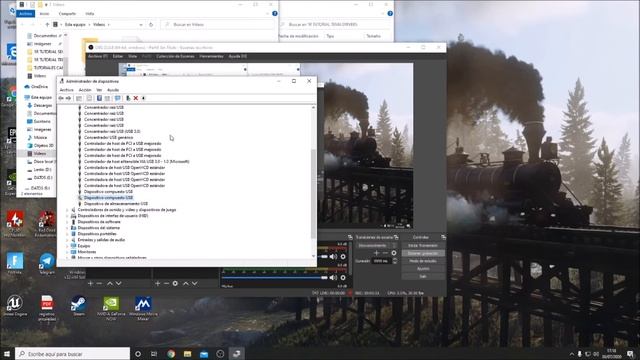
Task: Click Buscar en Vídeos search field
Action: [x=218, y=24]
